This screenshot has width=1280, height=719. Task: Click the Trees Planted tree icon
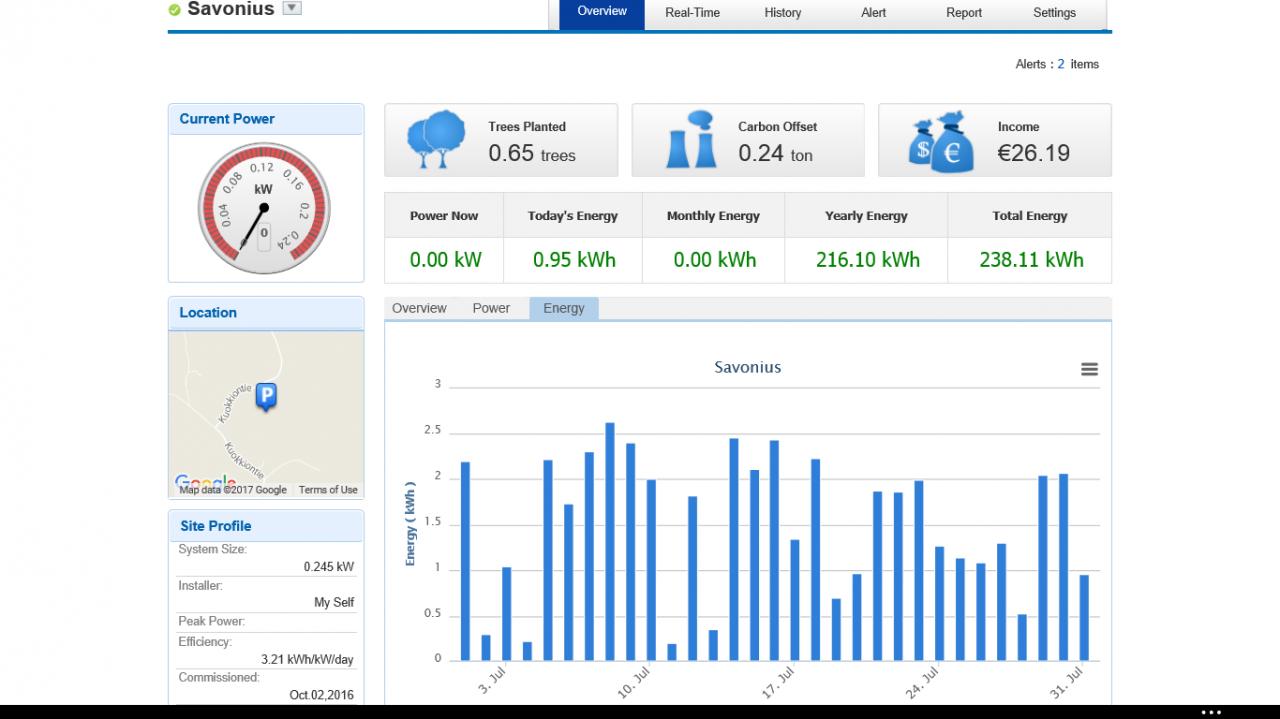436,140
